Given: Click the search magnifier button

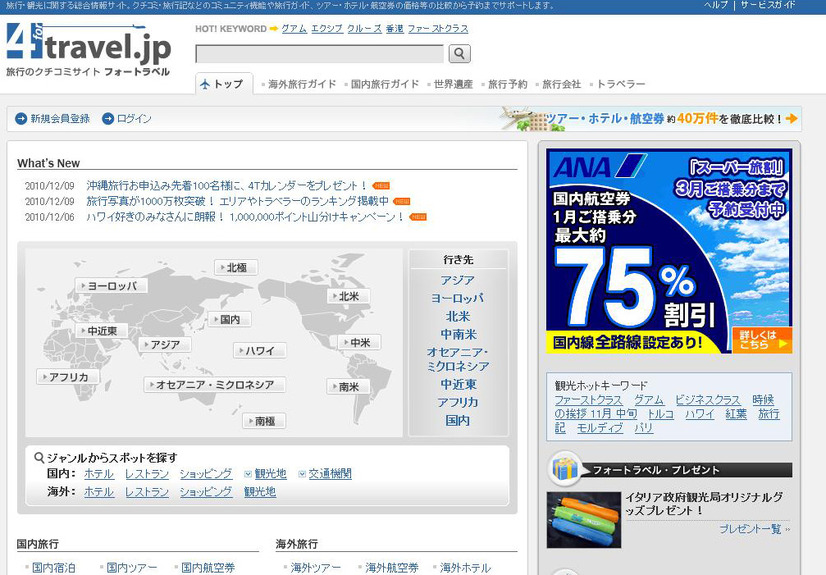Looking at the screenshot, I should pos(459,54).
